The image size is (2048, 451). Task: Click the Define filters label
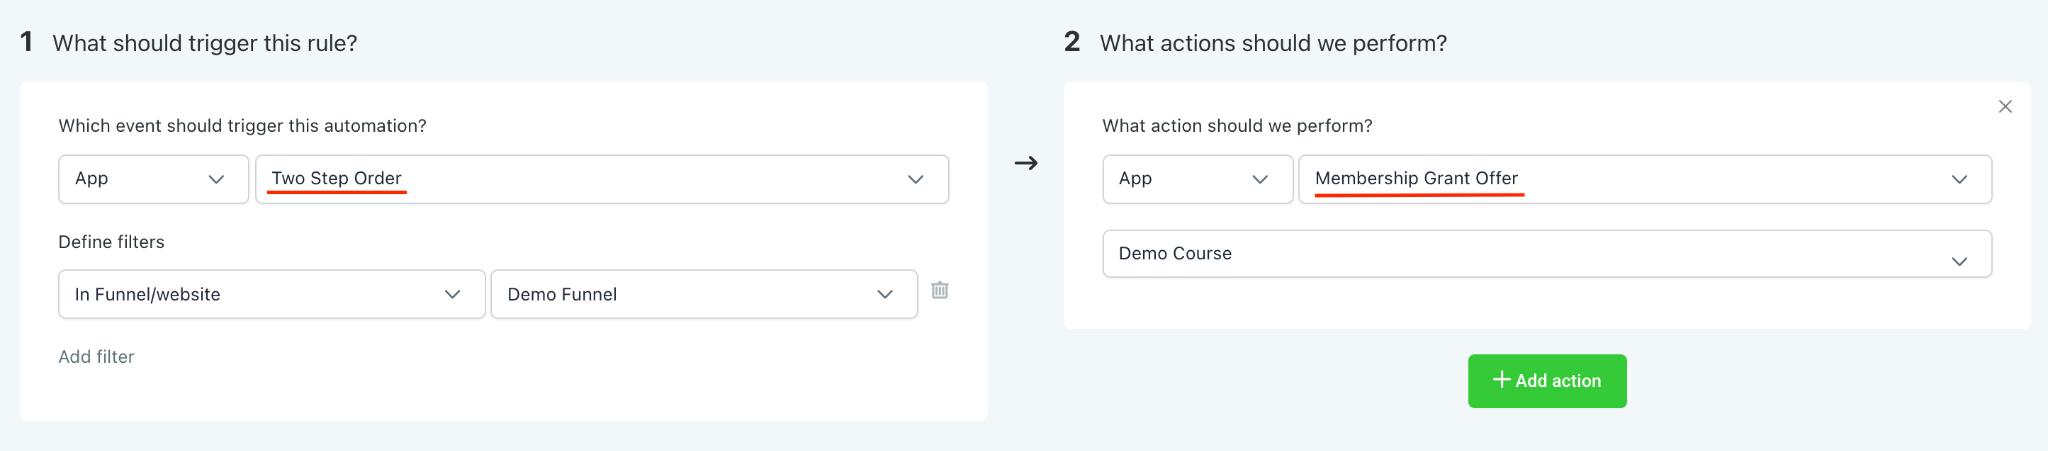click(x=111, y=242)
